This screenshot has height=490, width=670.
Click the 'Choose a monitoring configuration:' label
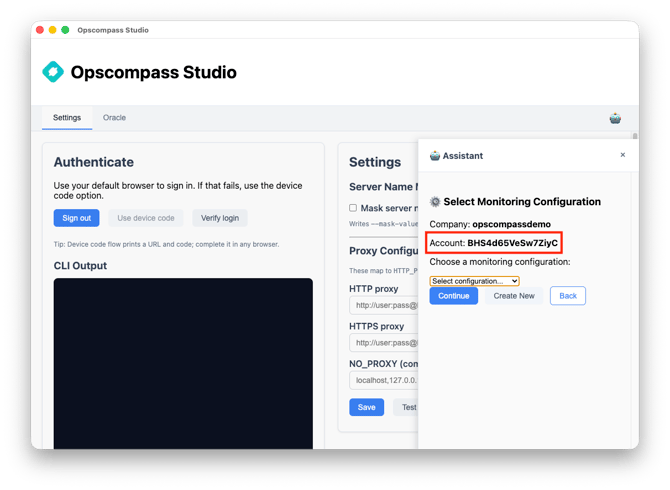click(x=500, y=262)
